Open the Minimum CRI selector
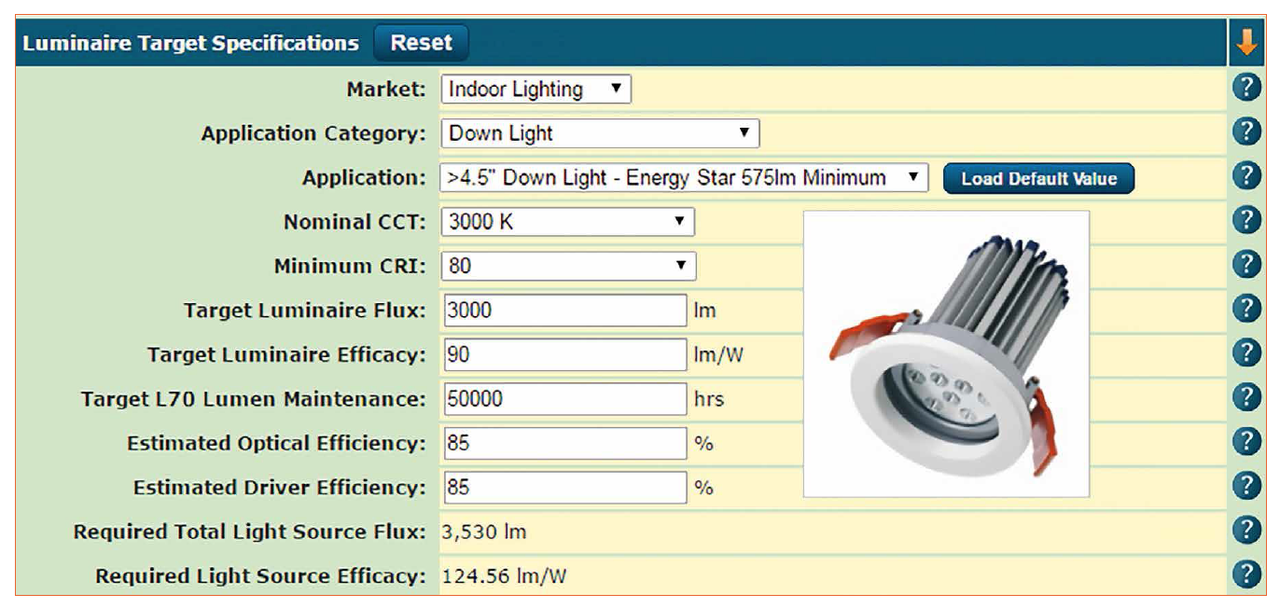This screenshot has height=608, width=1280. click(569, 265)
